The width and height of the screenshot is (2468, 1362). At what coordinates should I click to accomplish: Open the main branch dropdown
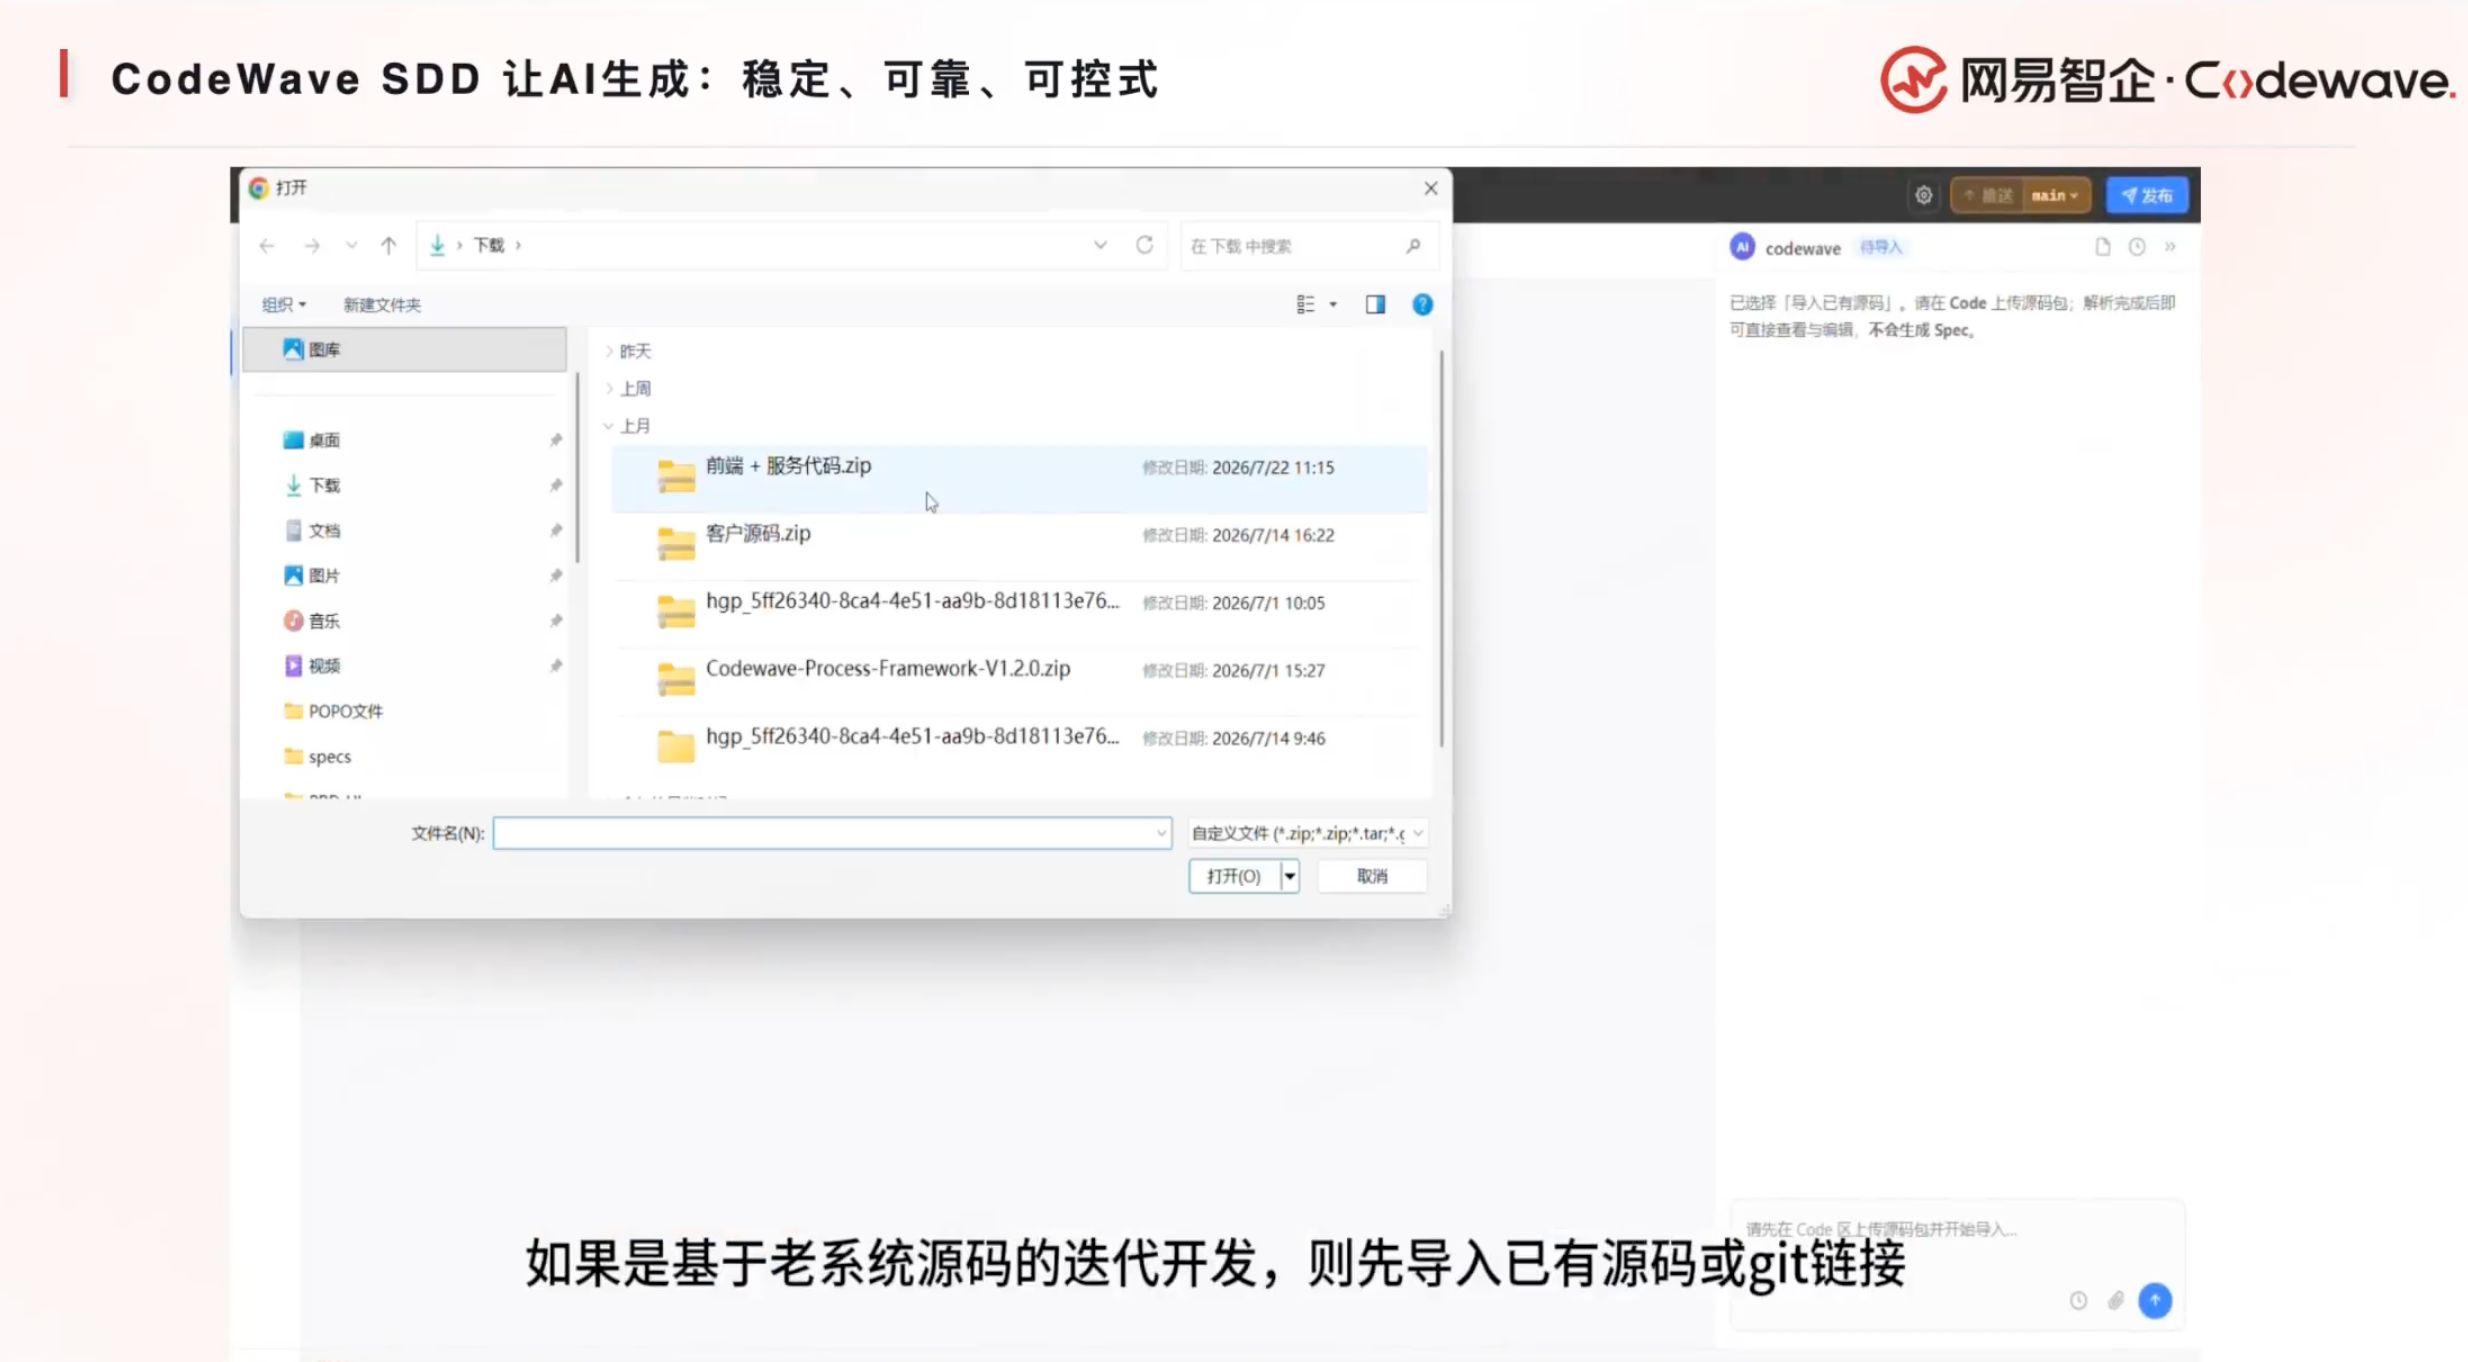click(x=2055, y=195)
